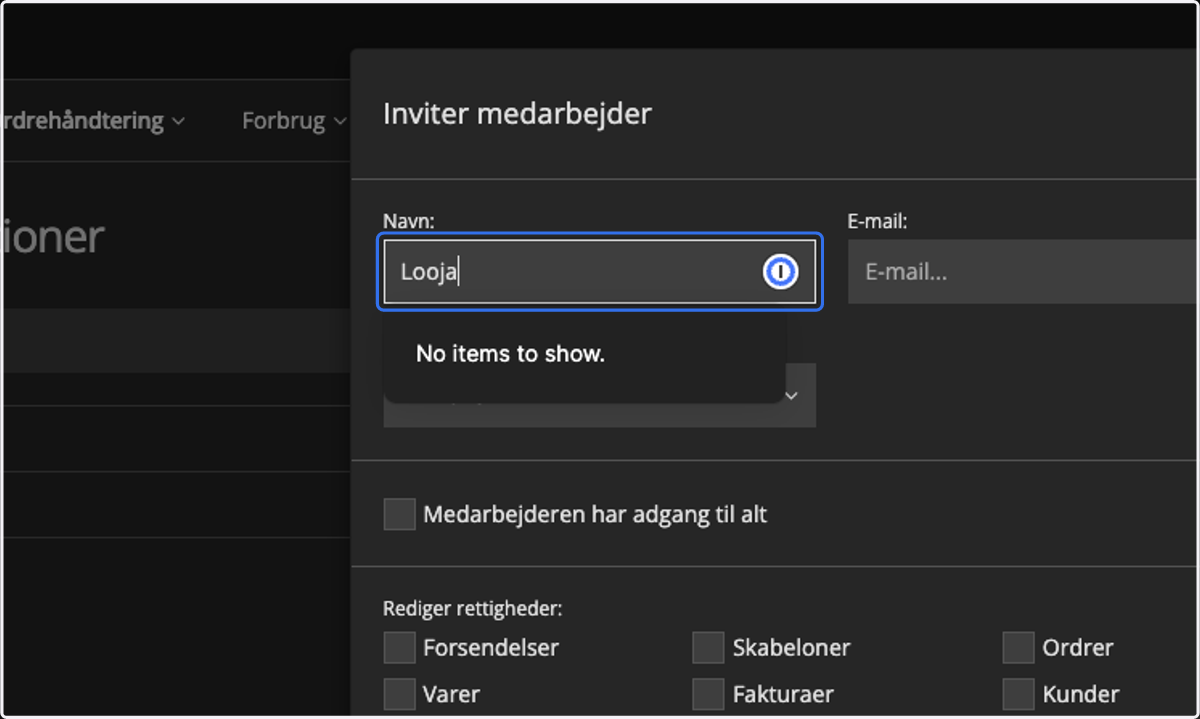The image size is (1200, 719).
Task: Click the 1Password icon in Navn field
Action: click(780, 271)
